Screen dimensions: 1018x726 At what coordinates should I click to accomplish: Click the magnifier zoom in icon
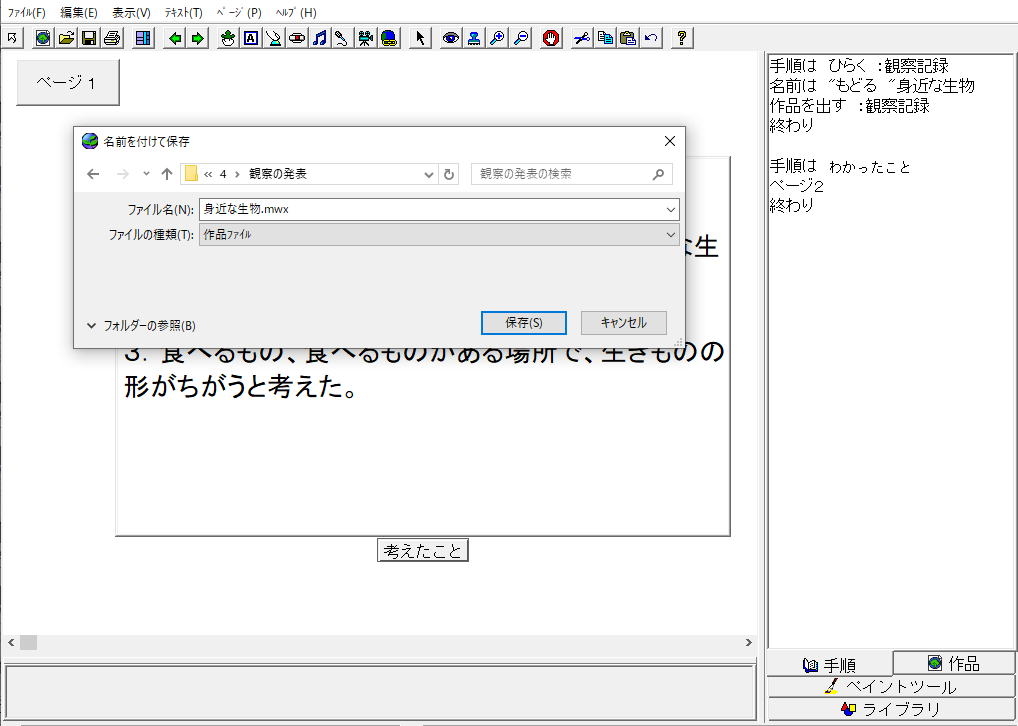click(x=497, y=38)
